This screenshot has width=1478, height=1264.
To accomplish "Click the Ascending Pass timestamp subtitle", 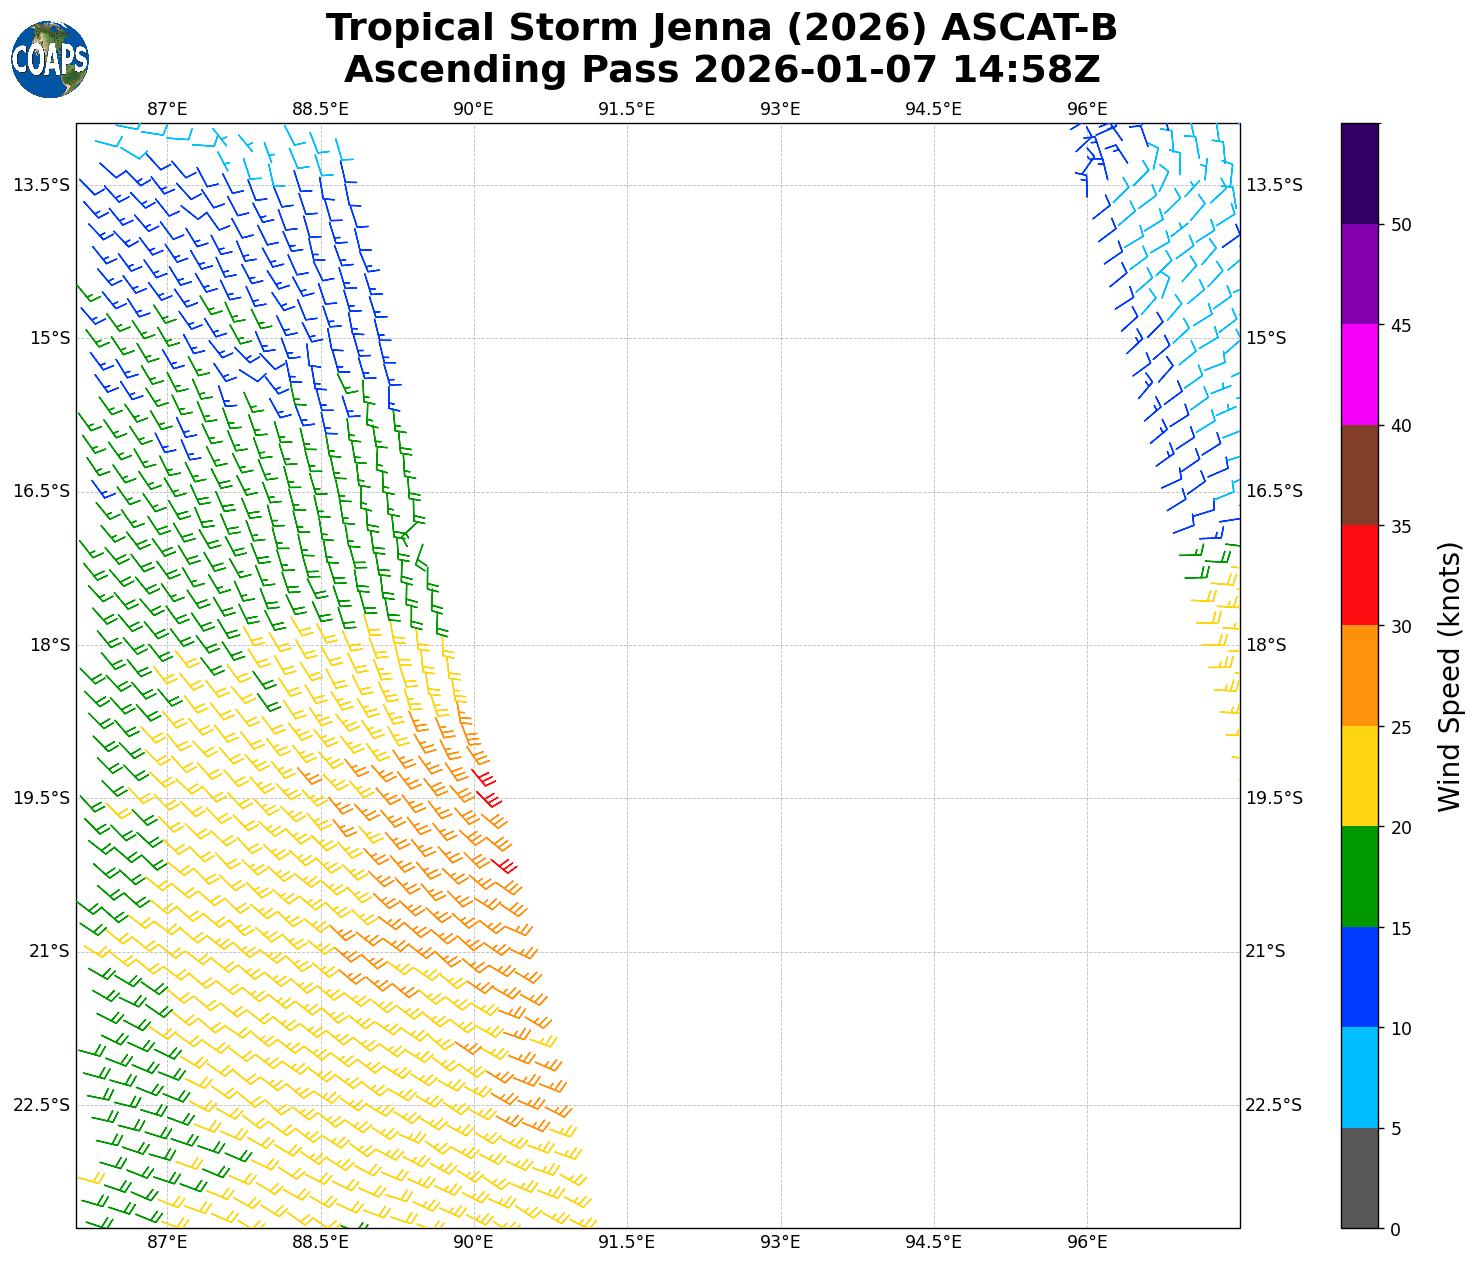I will click(x=721, y=70).
